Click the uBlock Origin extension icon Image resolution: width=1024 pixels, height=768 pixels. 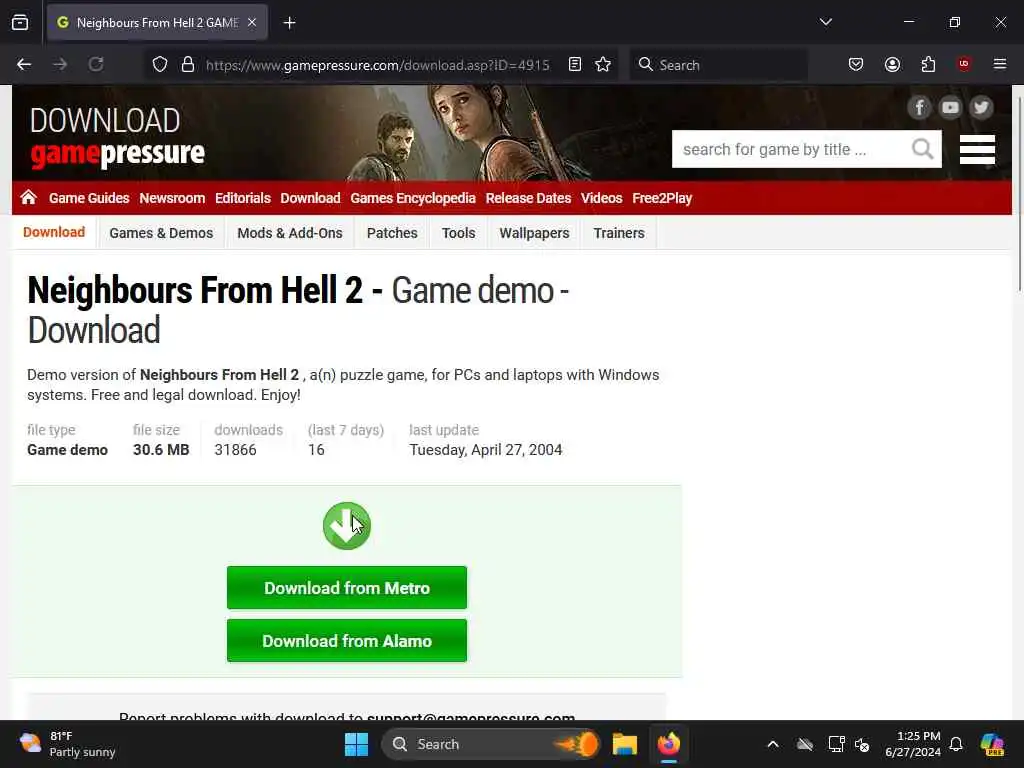[964, 64]
